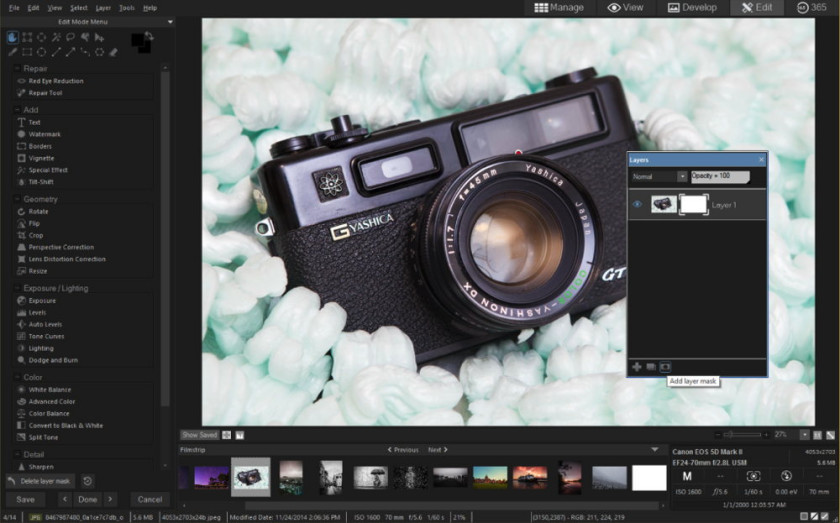
Task: Choose the Ellipse selection tool
Action: 41,37
